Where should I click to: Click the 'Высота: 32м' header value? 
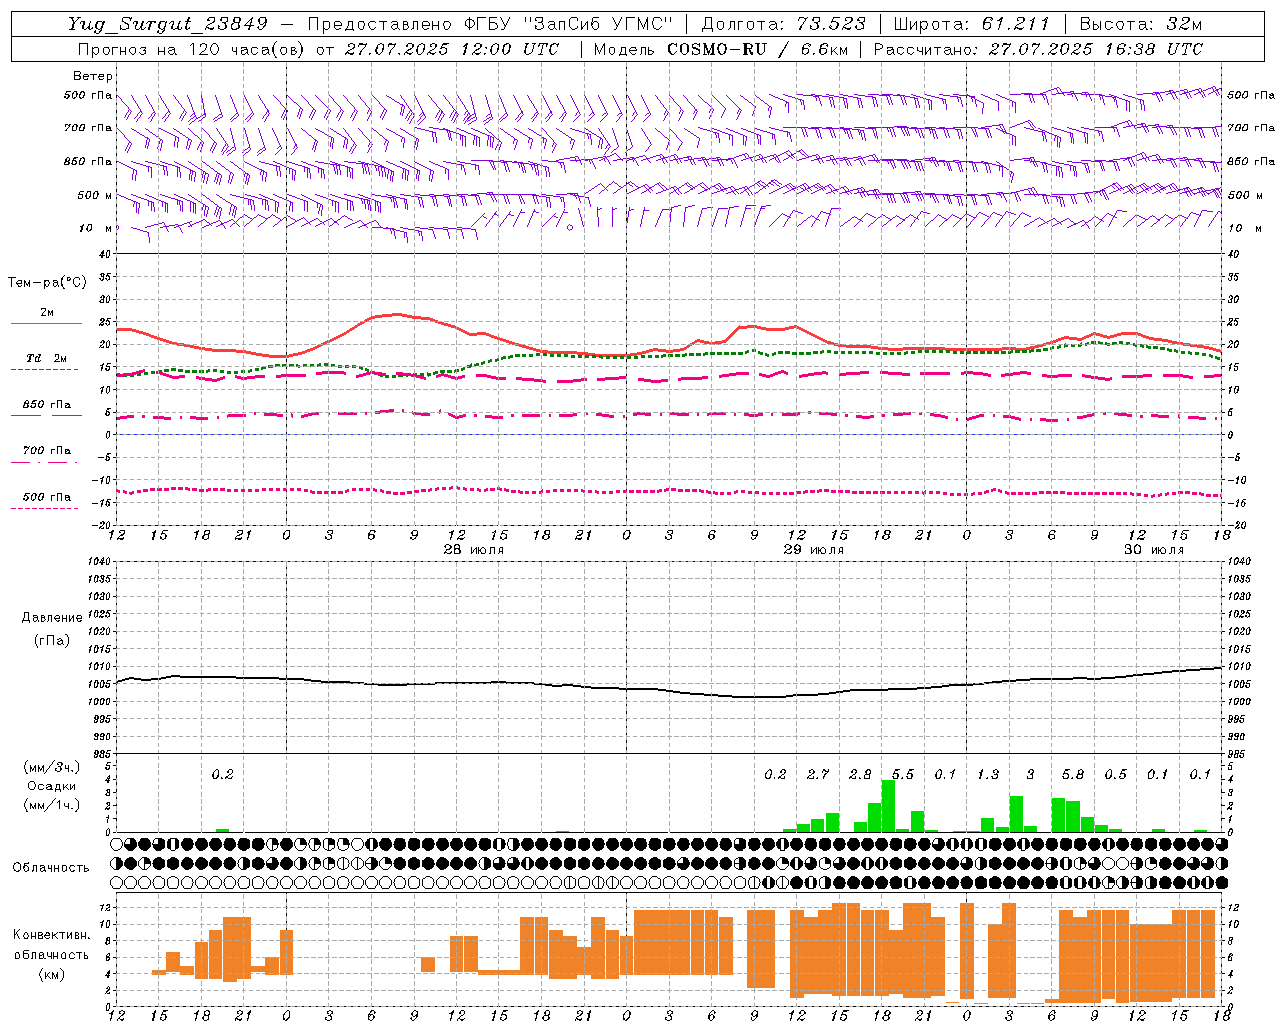(1141, 24)
